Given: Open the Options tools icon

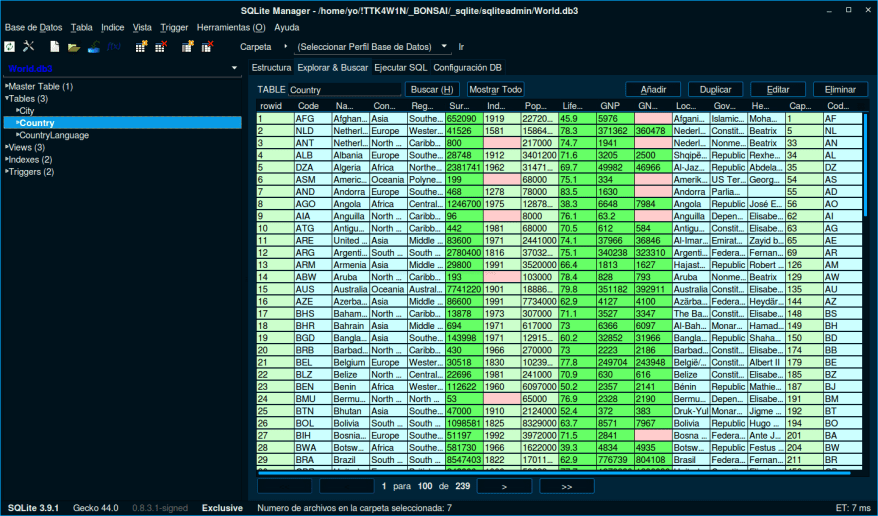Looking at the screenshot, I should tap(29, 47).
